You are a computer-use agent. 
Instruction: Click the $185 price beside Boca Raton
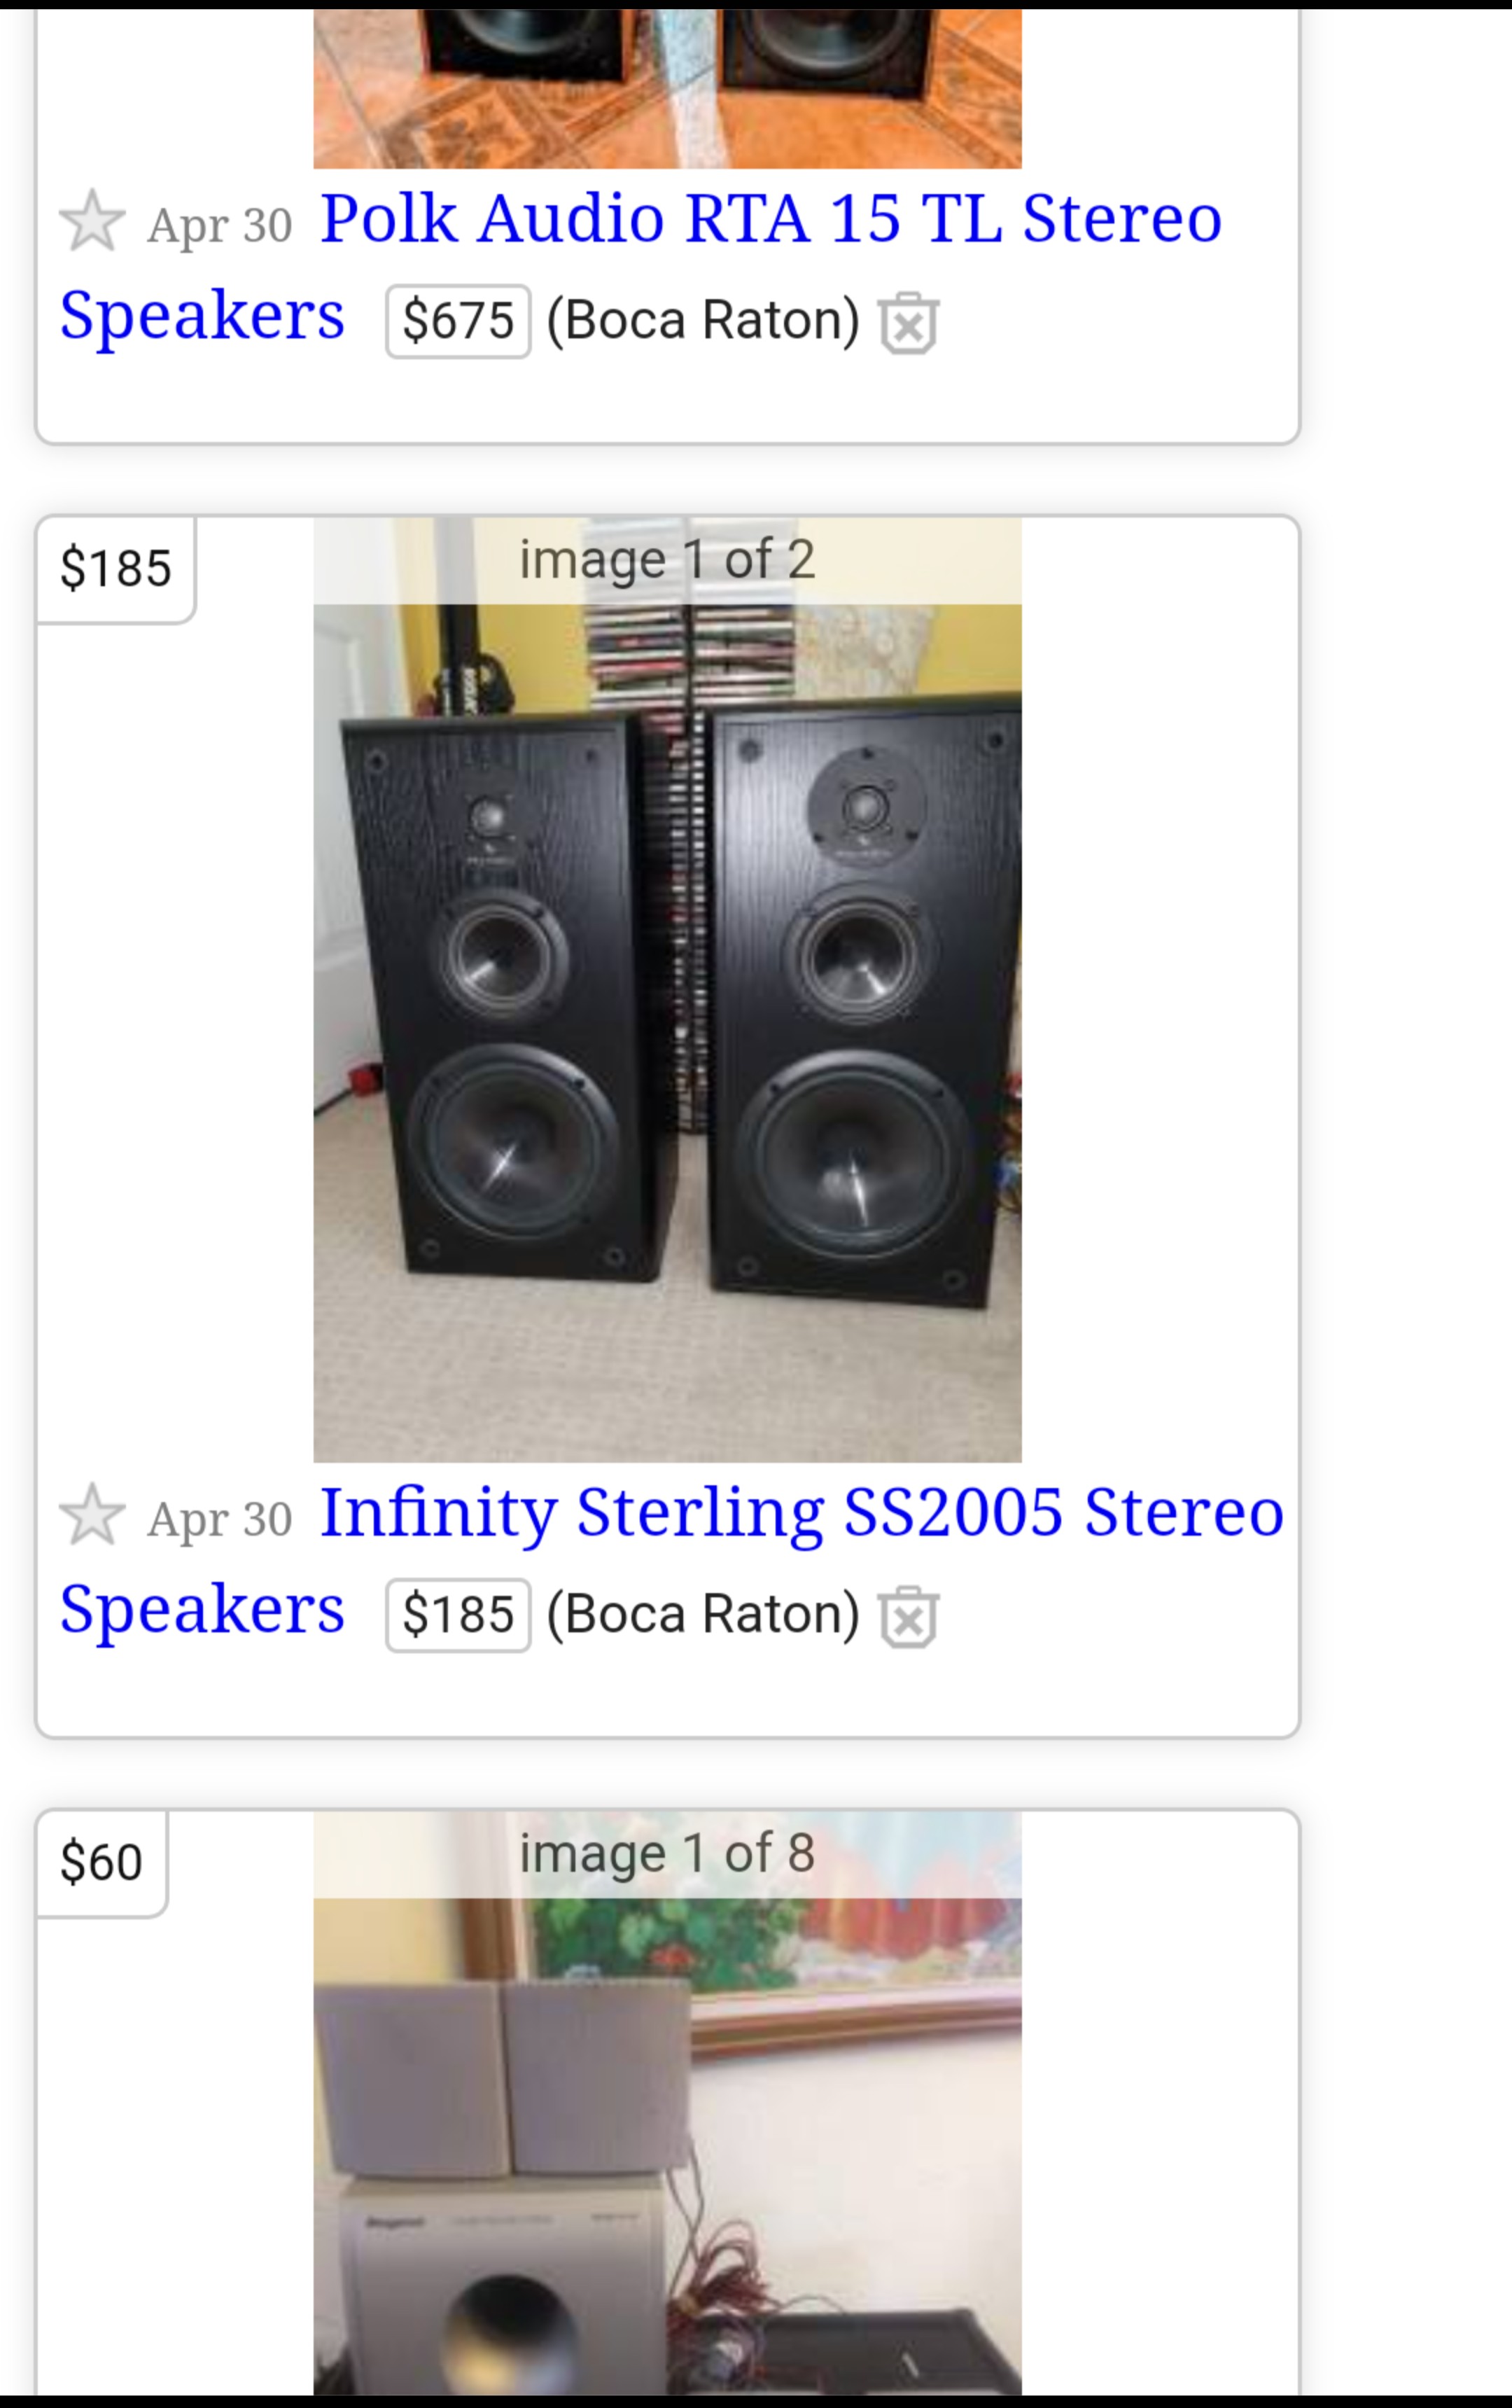tap(458, 1614)
